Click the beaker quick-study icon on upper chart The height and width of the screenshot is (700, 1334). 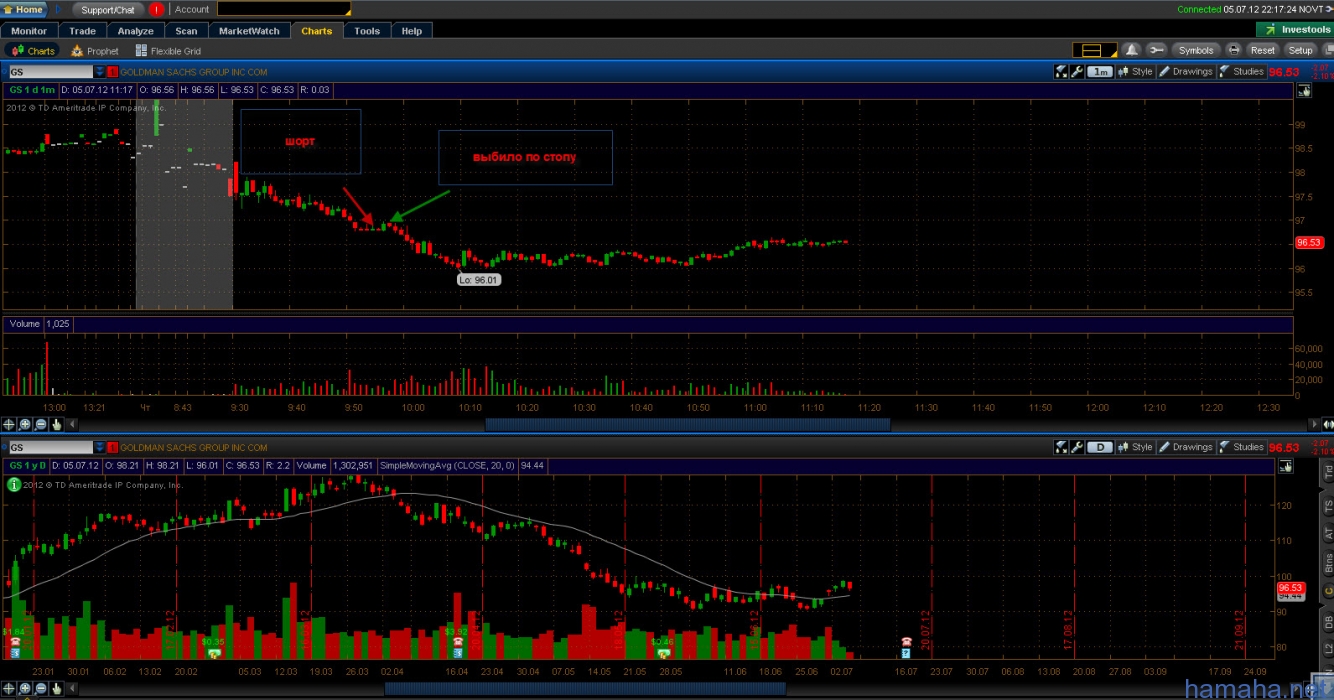coord(1061,72)
